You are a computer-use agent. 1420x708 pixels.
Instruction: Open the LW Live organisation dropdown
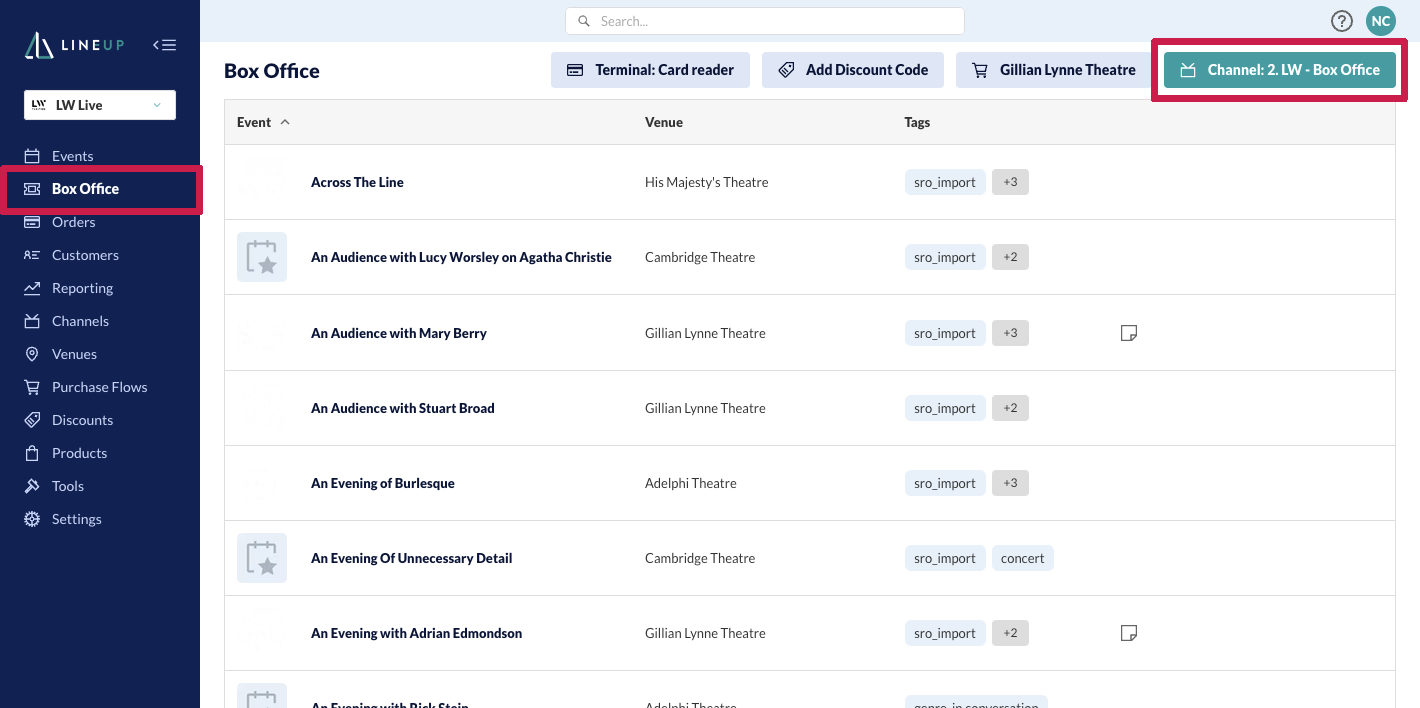click(100, 105)
